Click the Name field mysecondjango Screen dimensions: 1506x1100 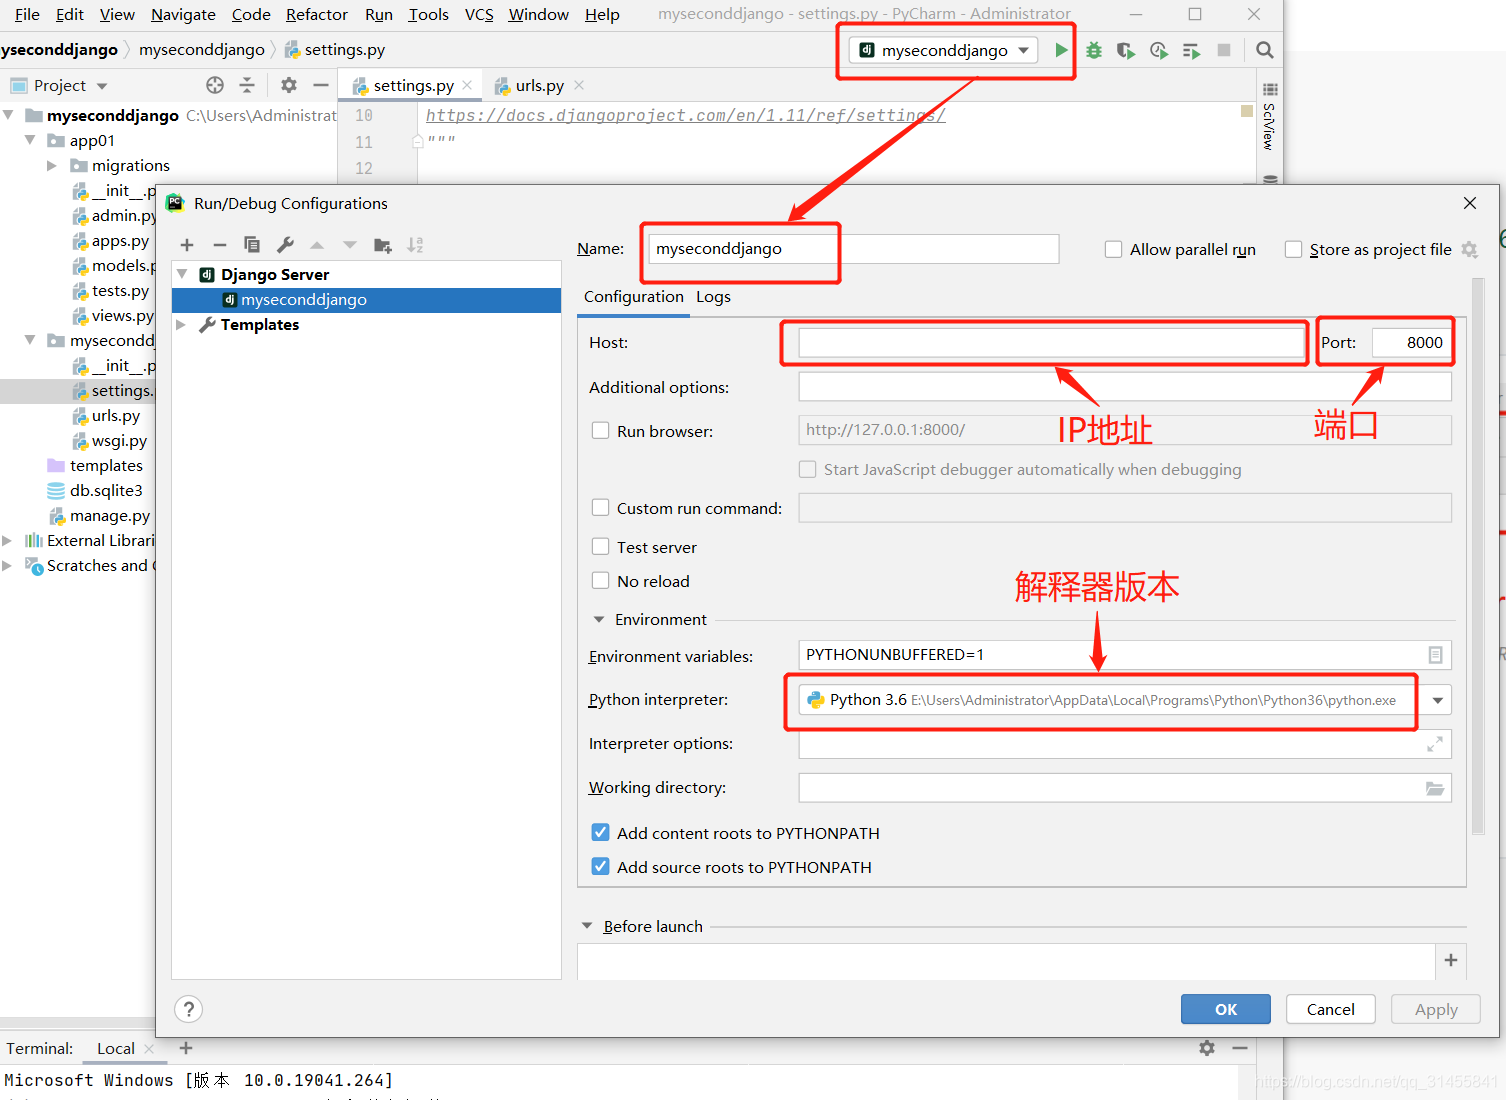[x=853, y=249]
